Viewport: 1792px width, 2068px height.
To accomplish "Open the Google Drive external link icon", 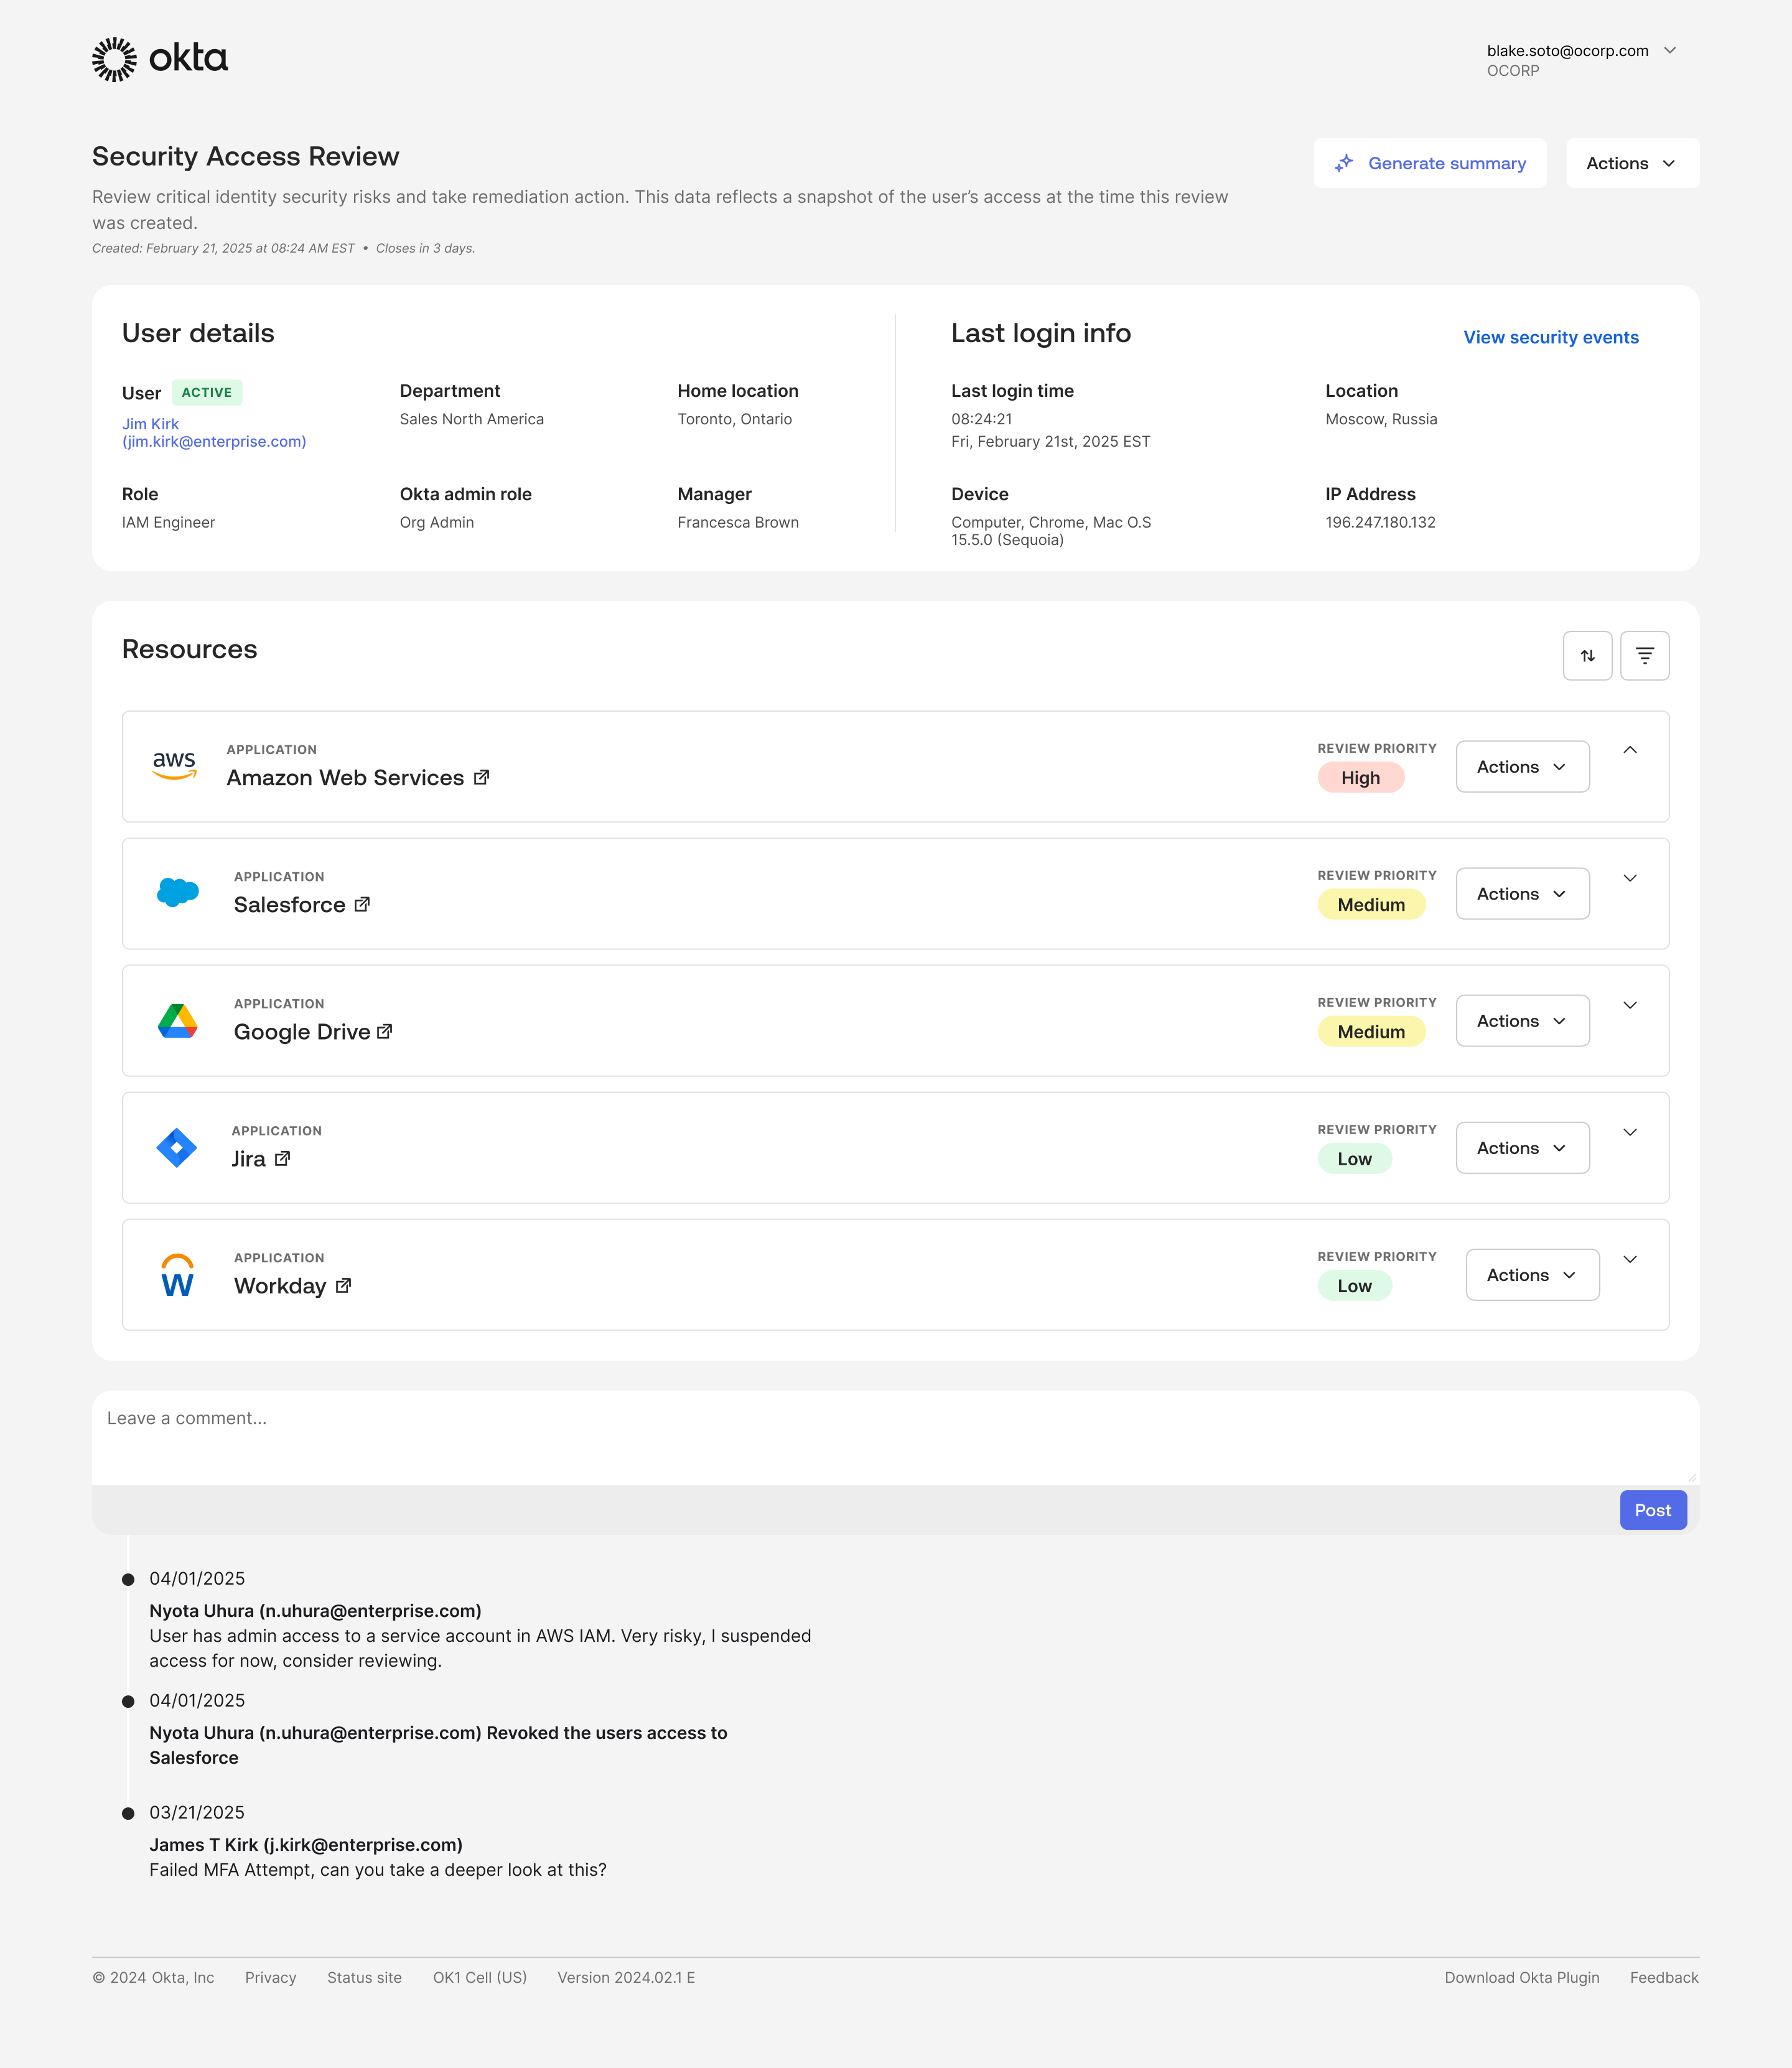I will 385,1031.
